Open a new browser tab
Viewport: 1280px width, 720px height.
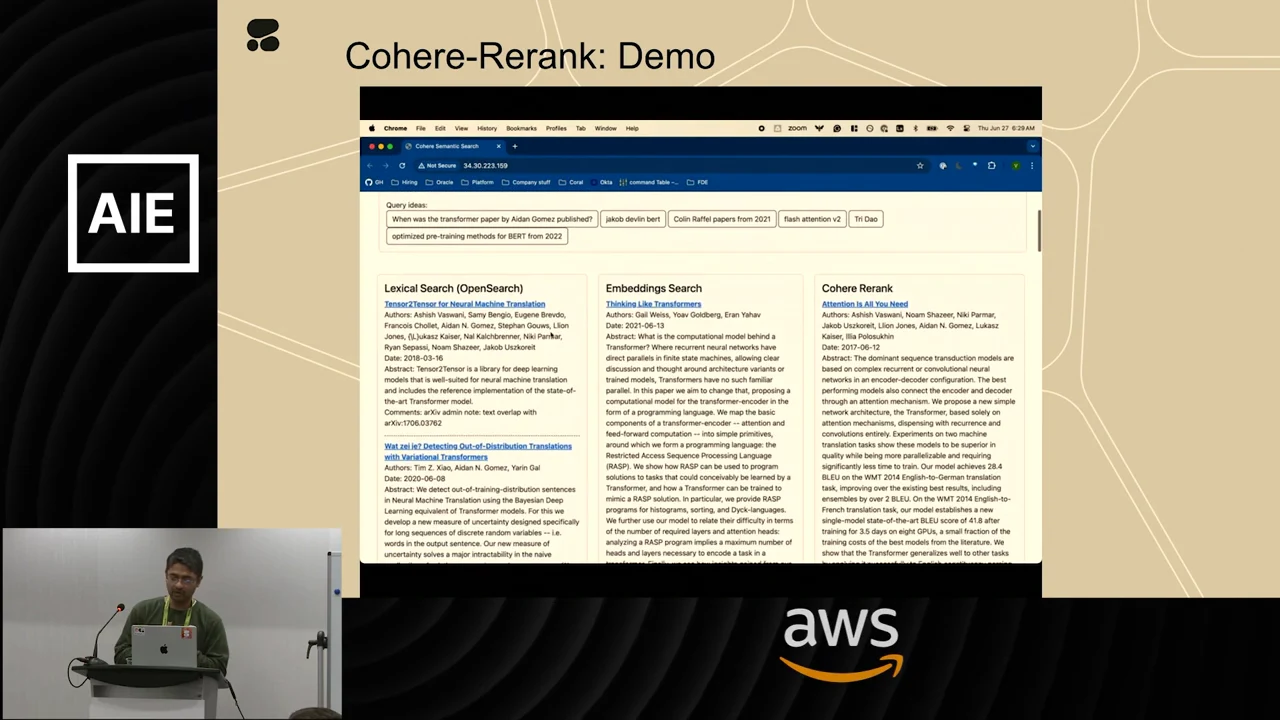click(515, 146)
